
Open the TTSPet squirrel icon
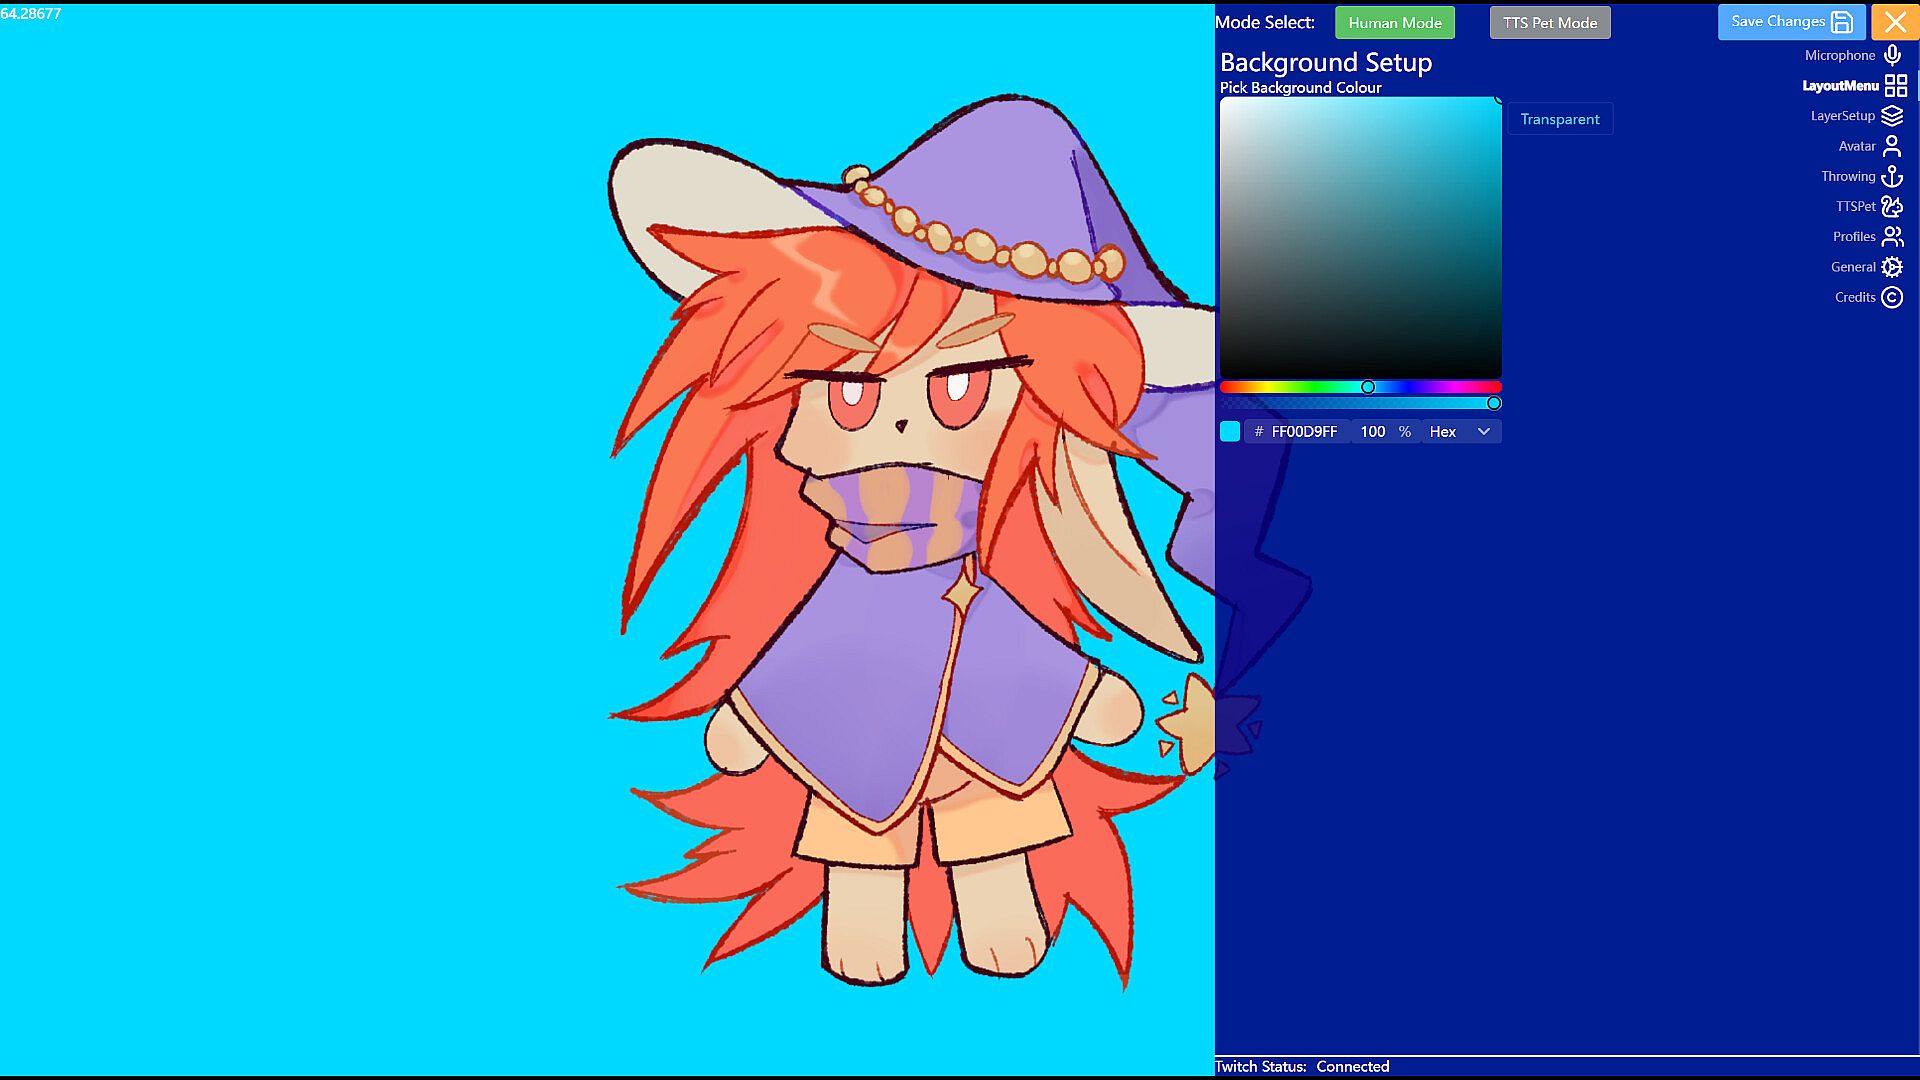(1892, 206)
